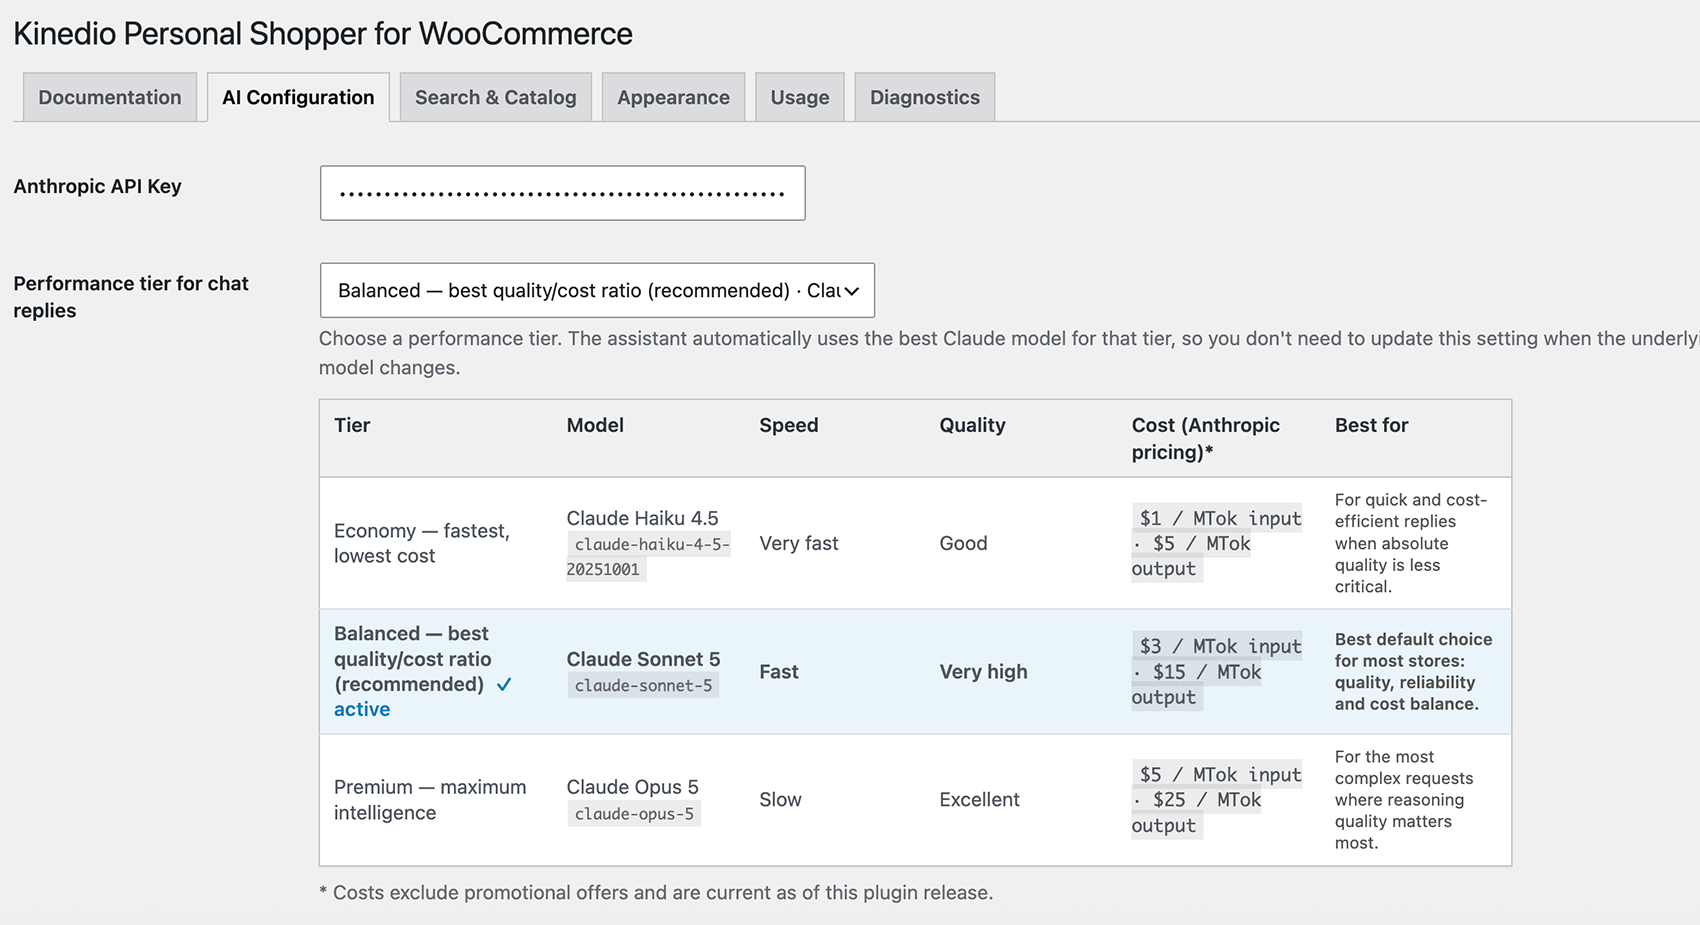Switch to the Search & Catalog tab
Screen dimensions: 1700x925
[x=496, y=97]
